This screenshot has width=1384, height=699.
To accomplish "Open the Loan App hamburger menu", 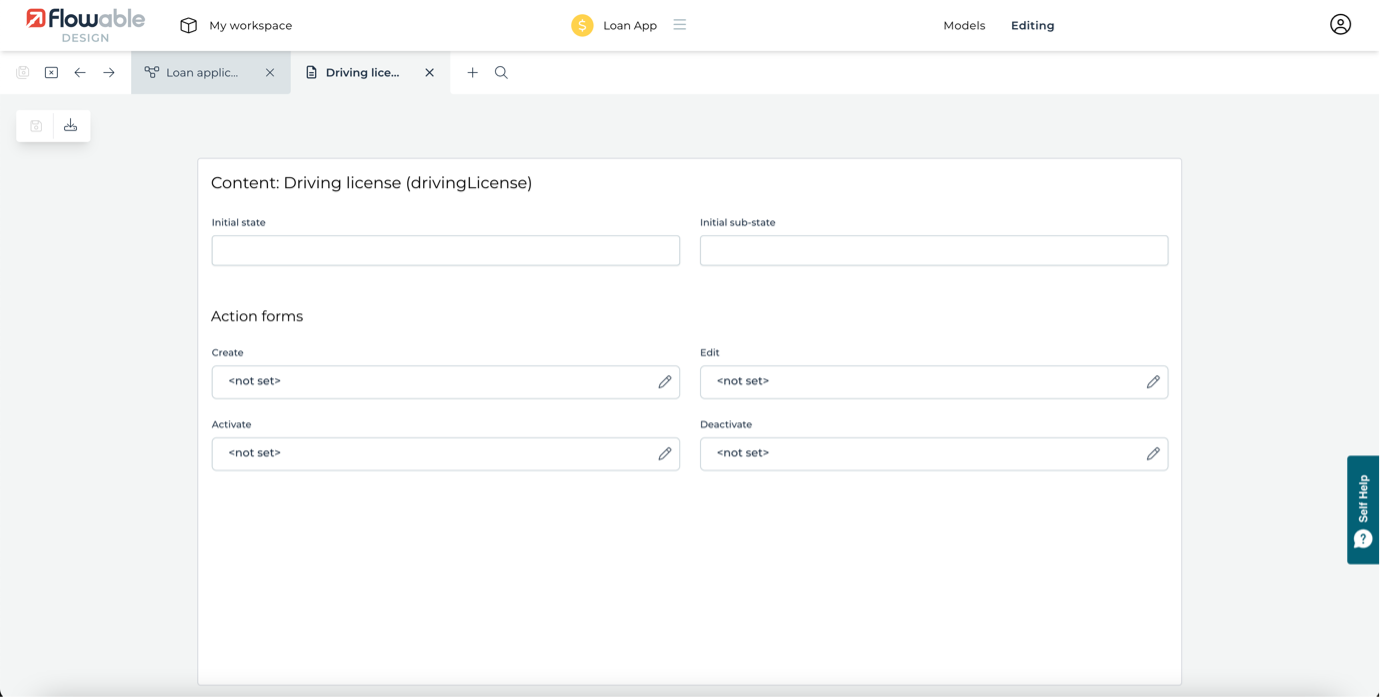I will click(x=680, y=25).
